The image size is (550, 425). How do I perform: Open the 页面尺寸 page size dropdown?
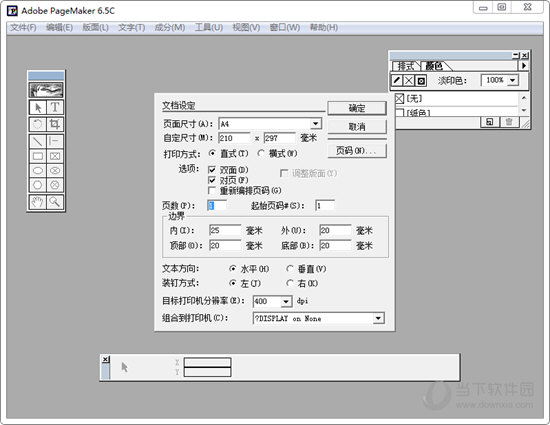[x=315, y=124]
